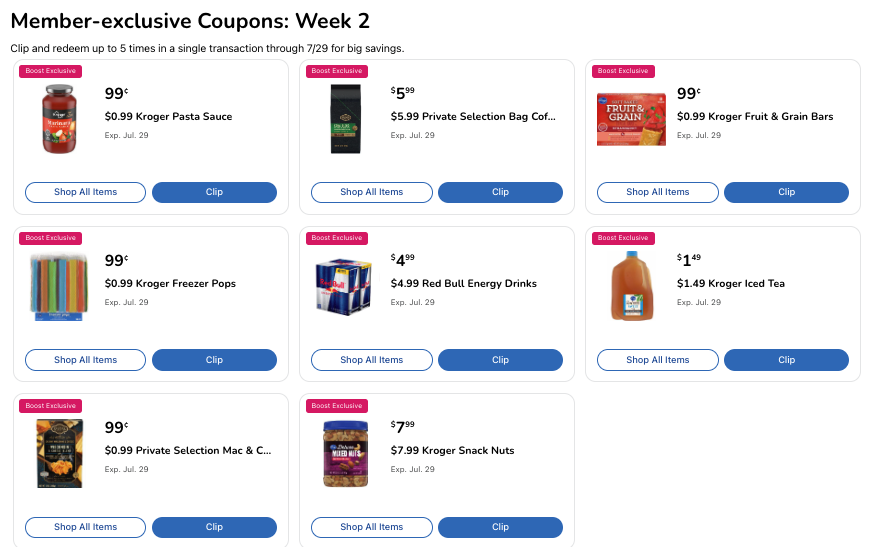Image resolution: width=877 pixels, height=547 pixels.
Task: Click the Kroger Pasta Sauce jar image
Action: (x=59, y=119)
